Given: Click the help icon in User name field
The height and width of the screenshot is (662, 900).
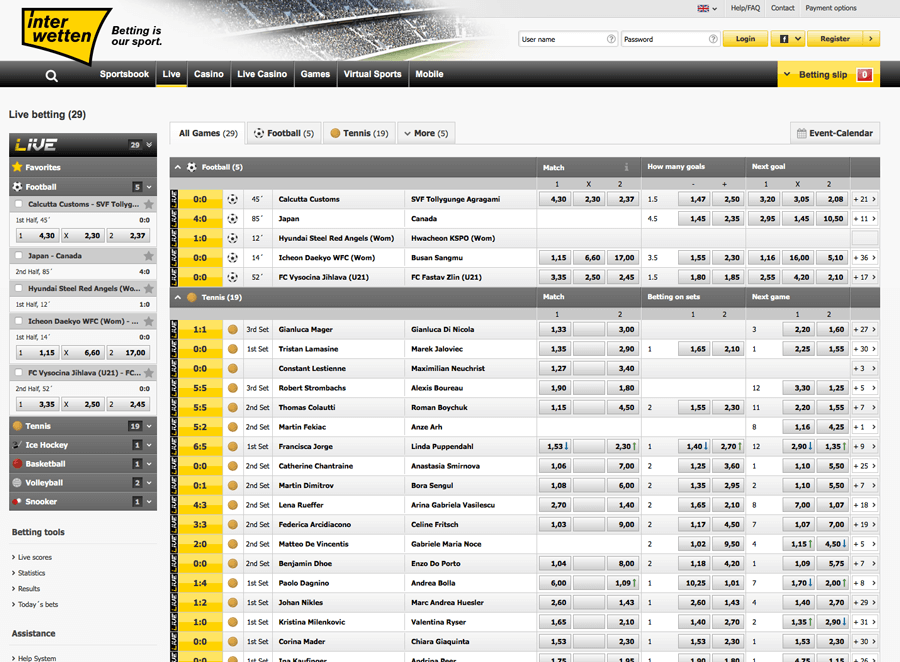Looking at the screenshot, I should pyautogui.click(x=611, y=39).
